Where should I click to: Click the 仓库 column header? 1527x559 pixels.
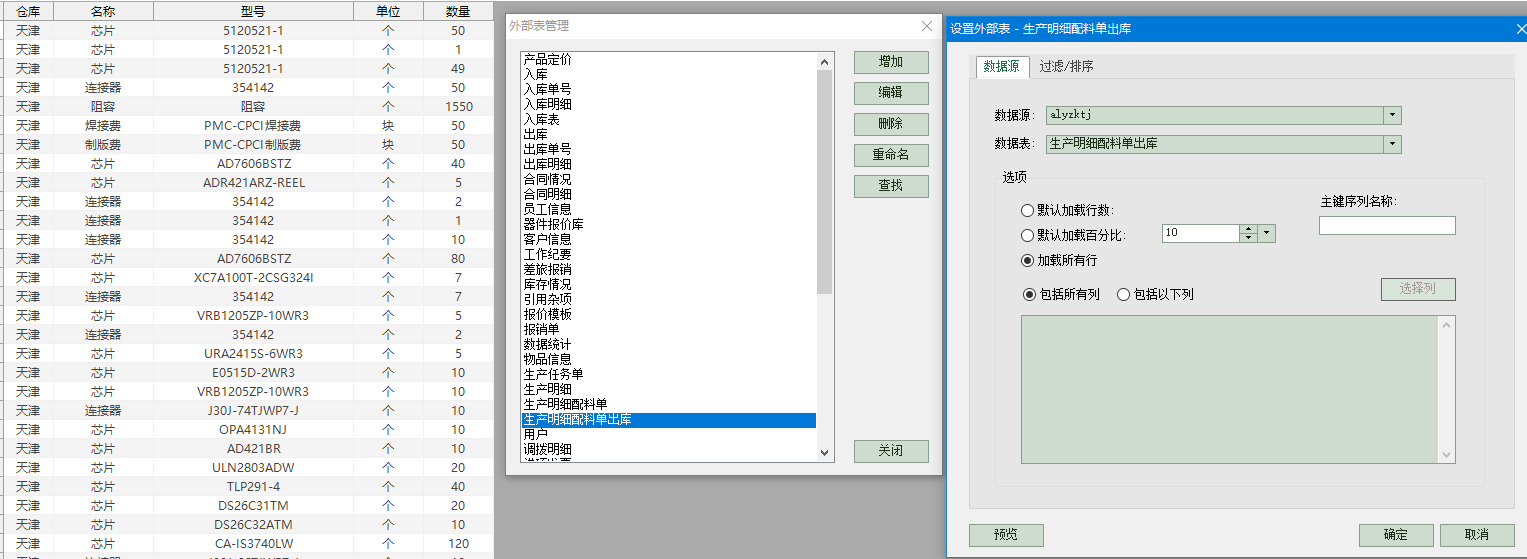[27, 11]
